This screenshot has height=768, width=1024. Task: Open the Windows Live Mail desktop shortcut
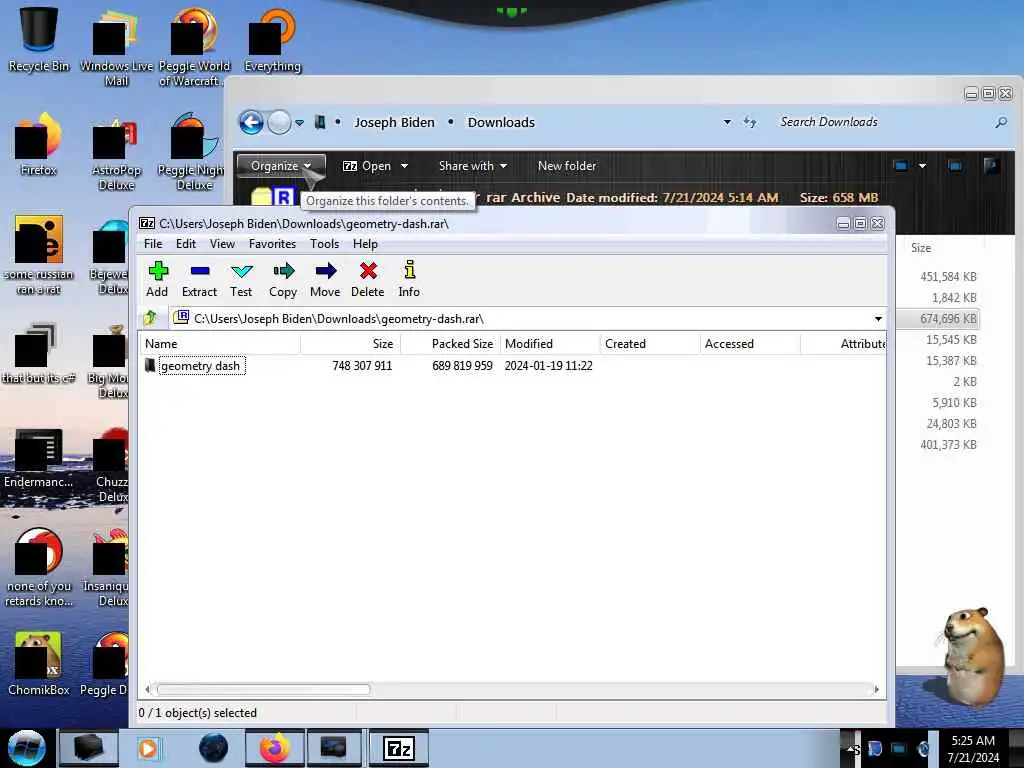(116, 47)
